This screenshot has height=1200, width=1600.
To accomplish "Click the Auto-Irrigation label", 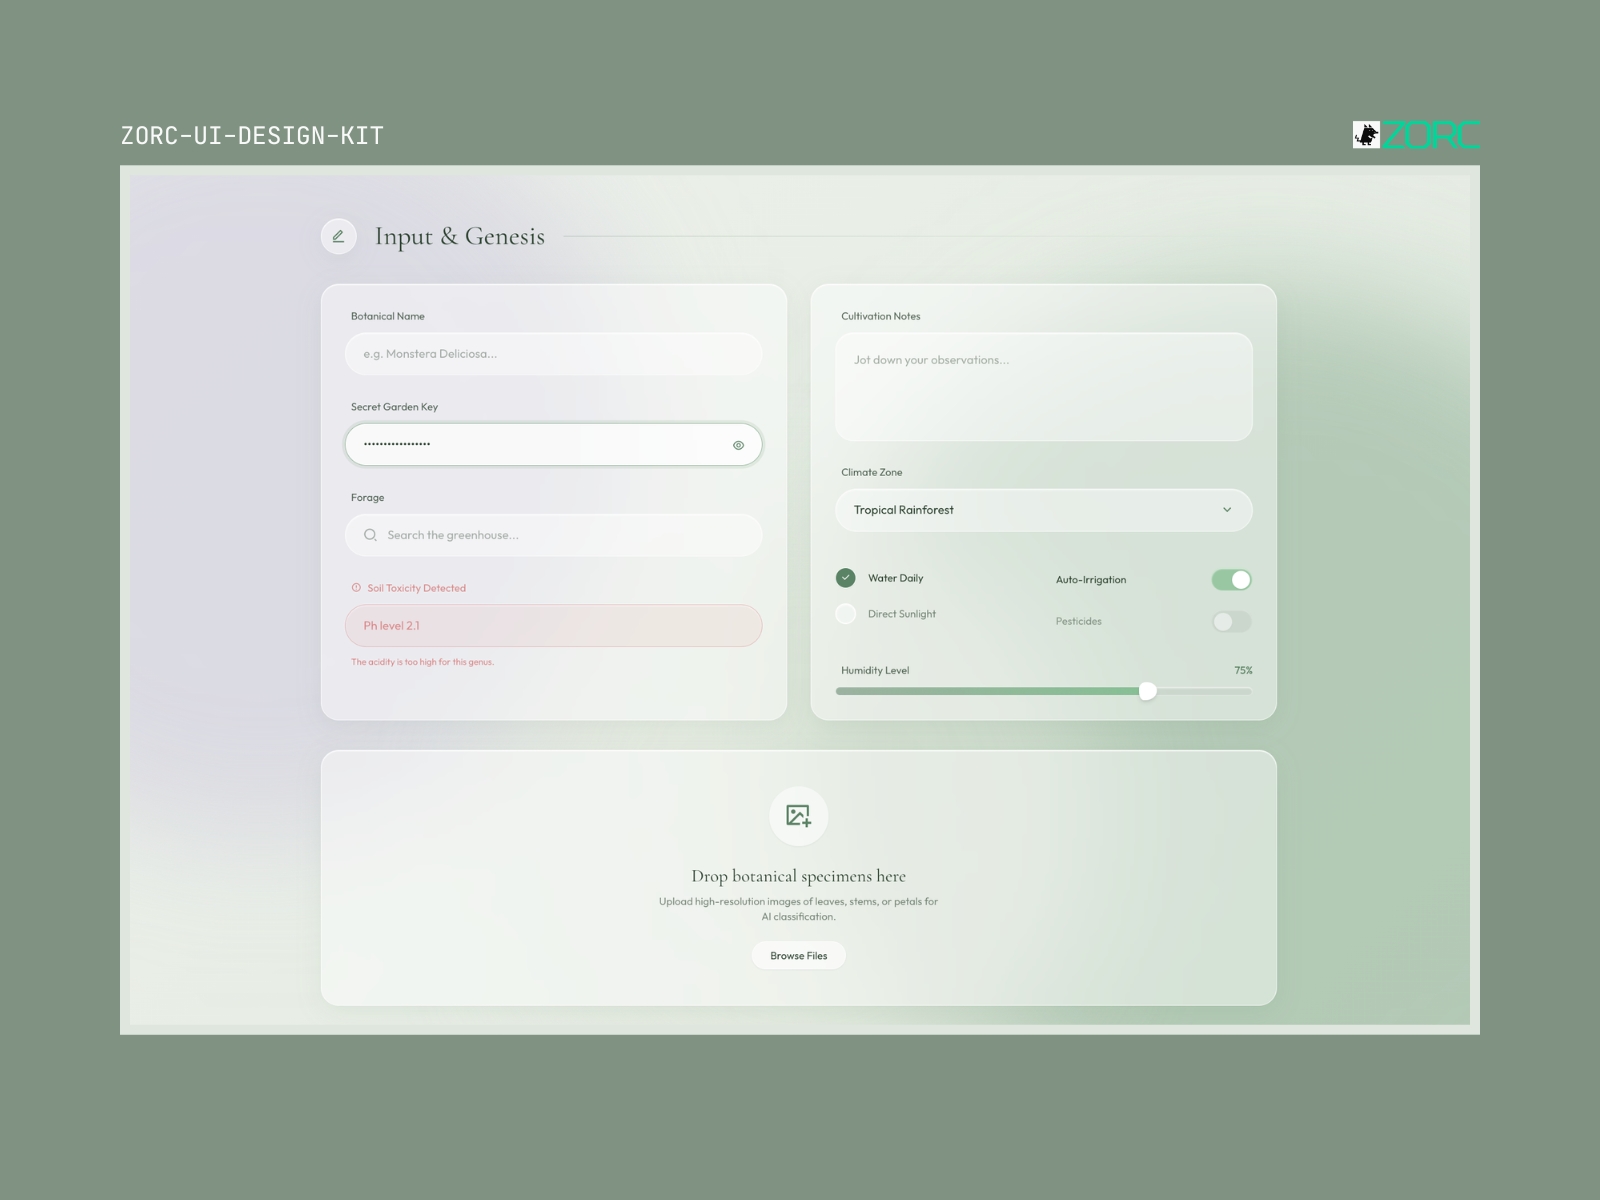I will click(x=1091, y=580).
